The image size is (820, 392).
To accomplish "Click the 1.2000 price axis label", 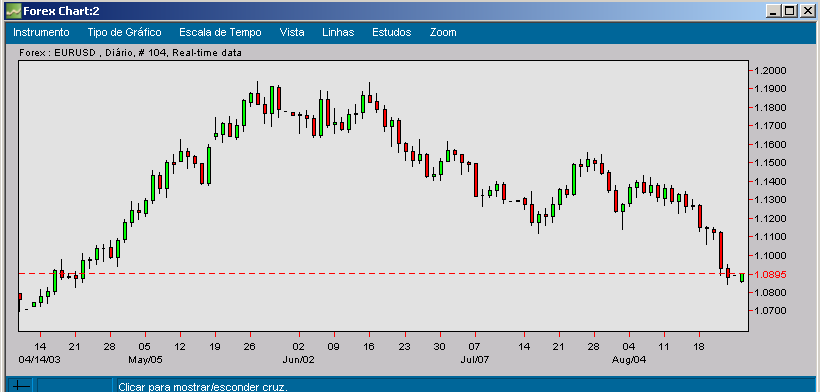I will pos(770,71).
